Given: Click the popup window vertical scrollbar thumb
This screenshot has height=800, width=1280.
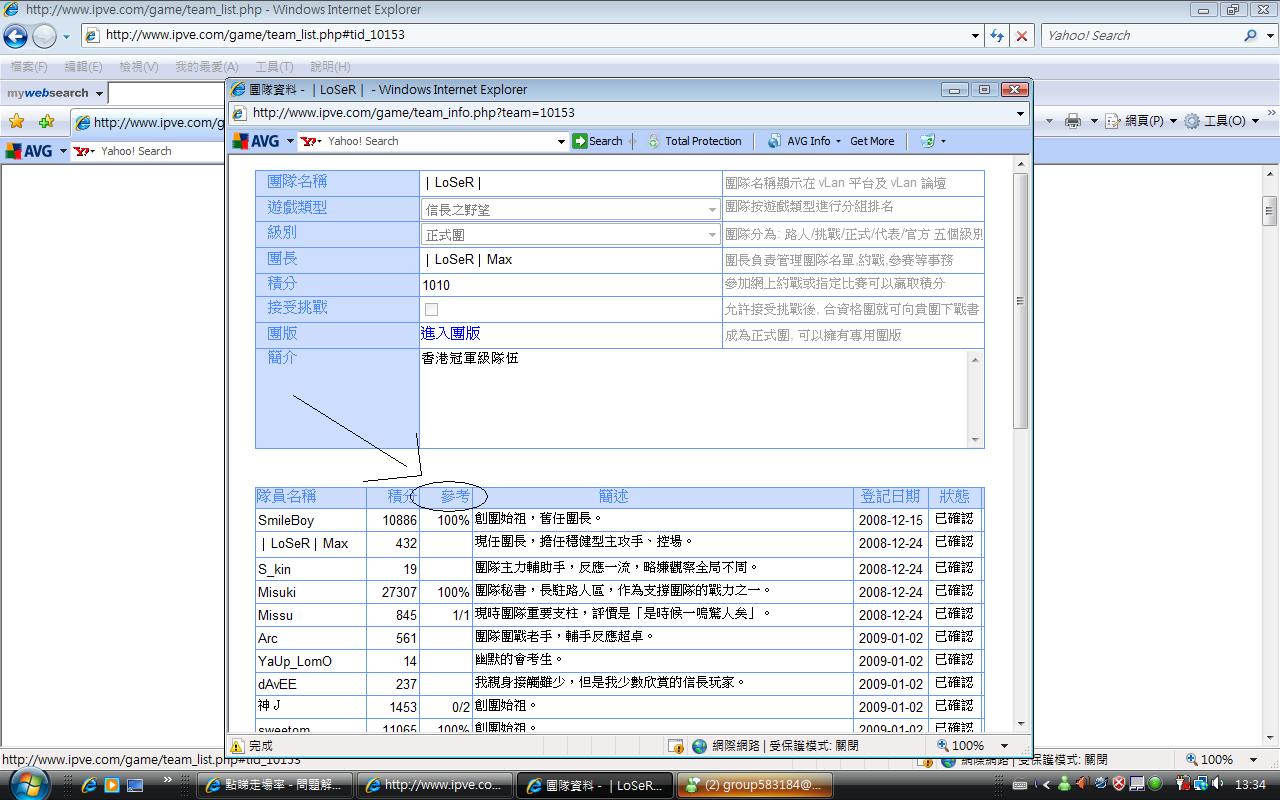Looking at the screenshot, I should (1020, 300).
